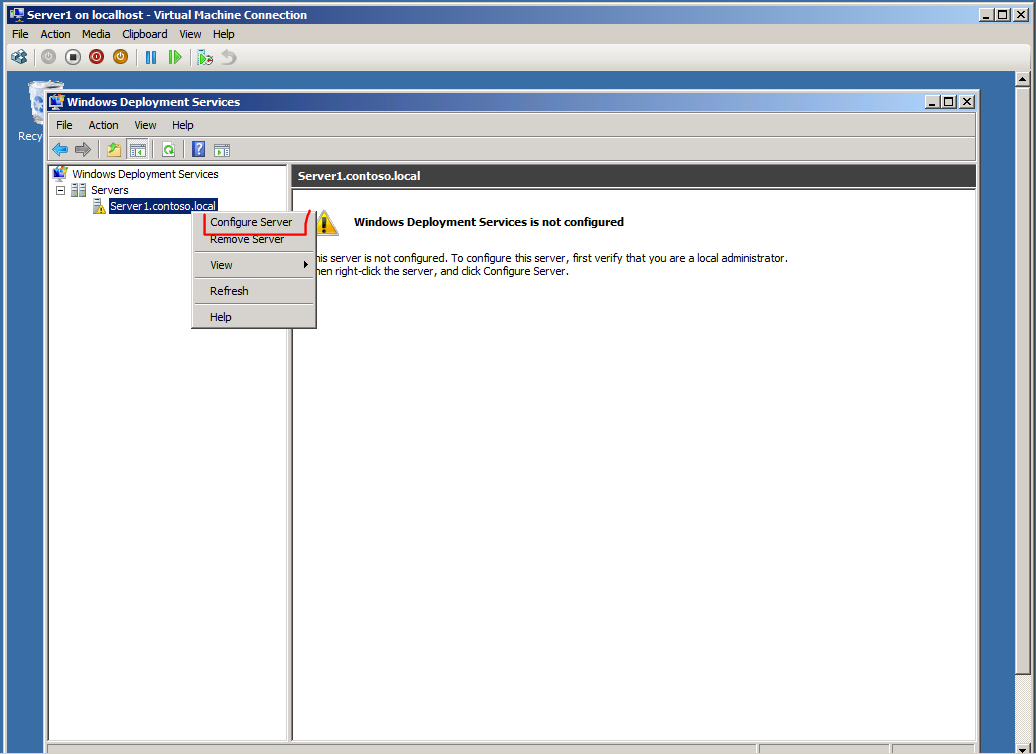This screenshot has width=1036, height=754.
Task: Click the Forward arrow in WDS toolbar
Action: pyautogui.click(x=83, y=150)
